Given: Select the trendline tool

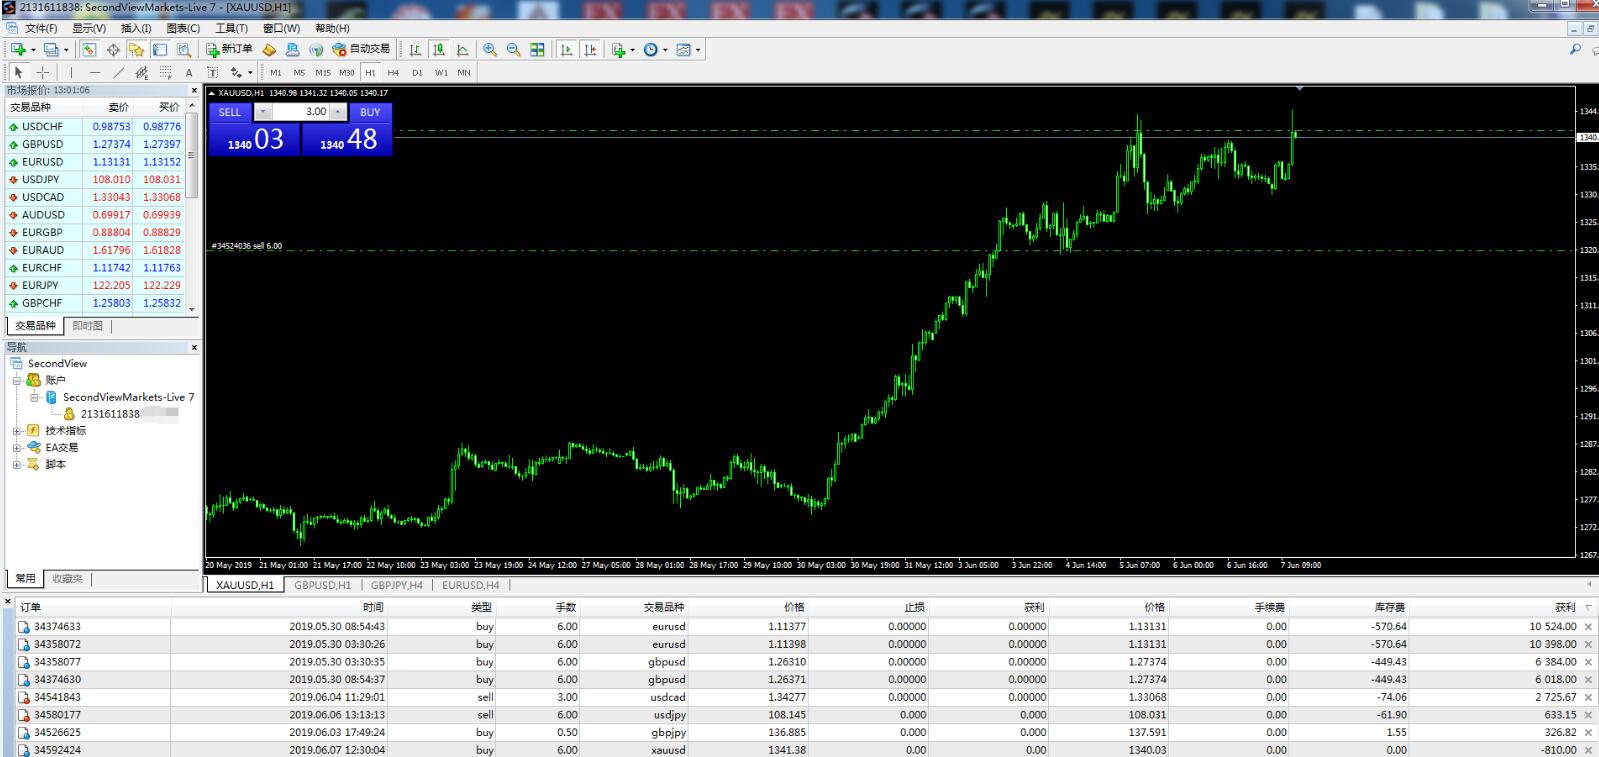Looking at the screenshot, I should tap(118, 72).
